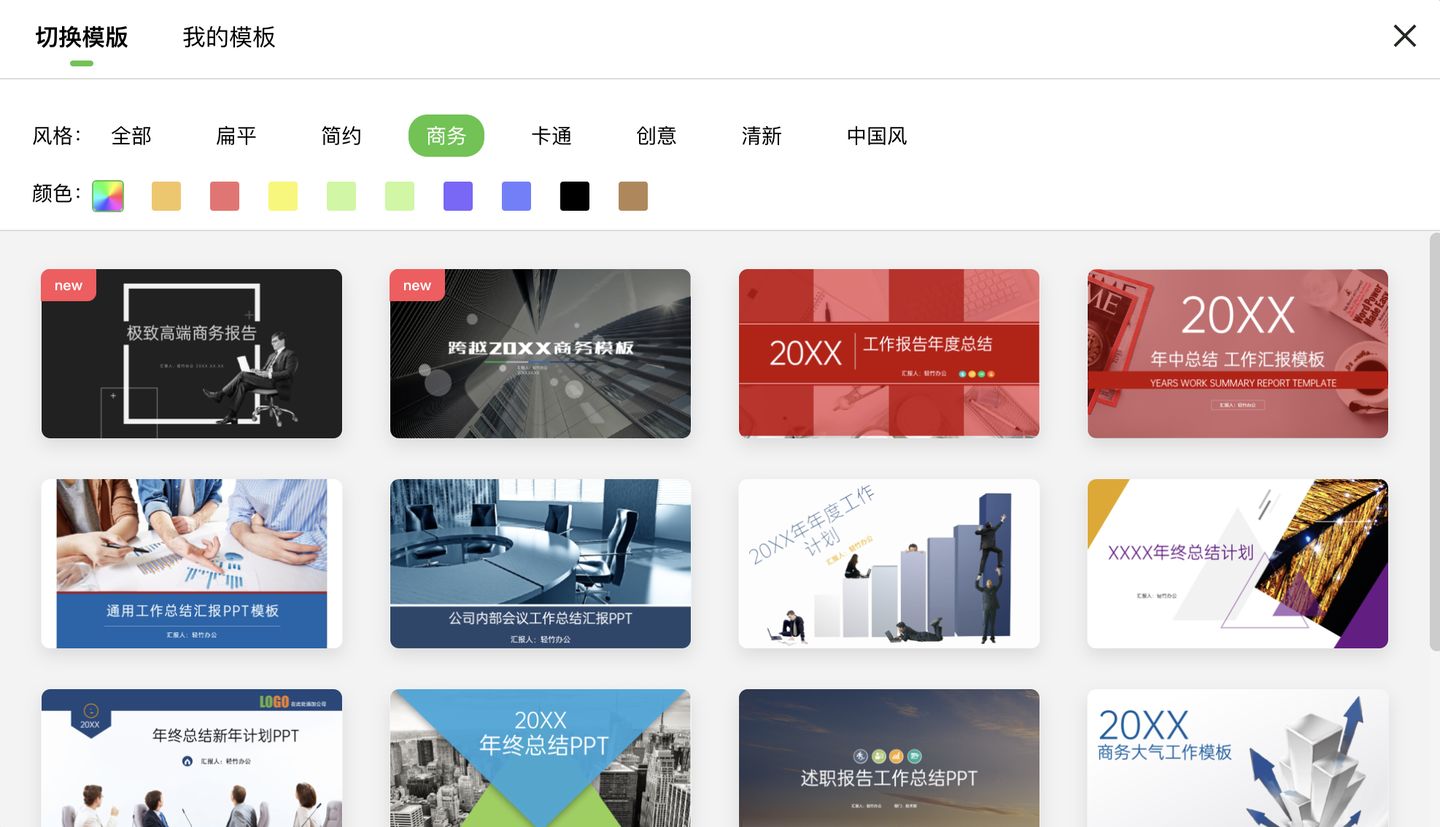The image size is (1440, 827).
Task: Choose the purple color filter
Action: (x=457, y=196)
